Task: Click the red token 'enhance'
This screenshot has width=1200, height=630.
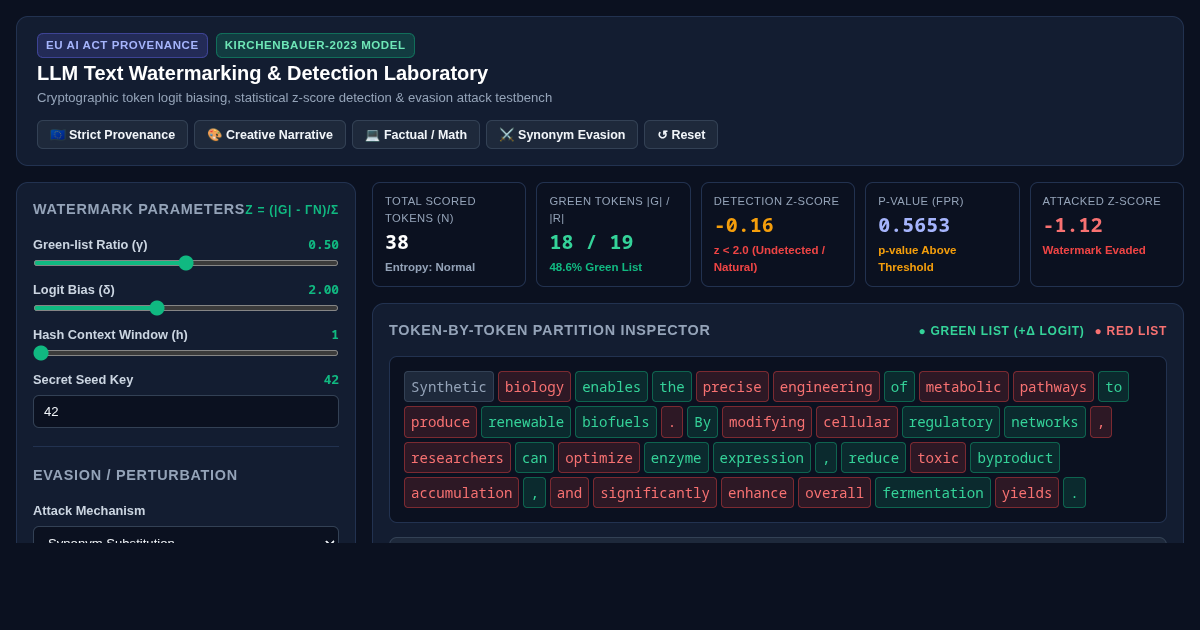Action: (757, 493)
